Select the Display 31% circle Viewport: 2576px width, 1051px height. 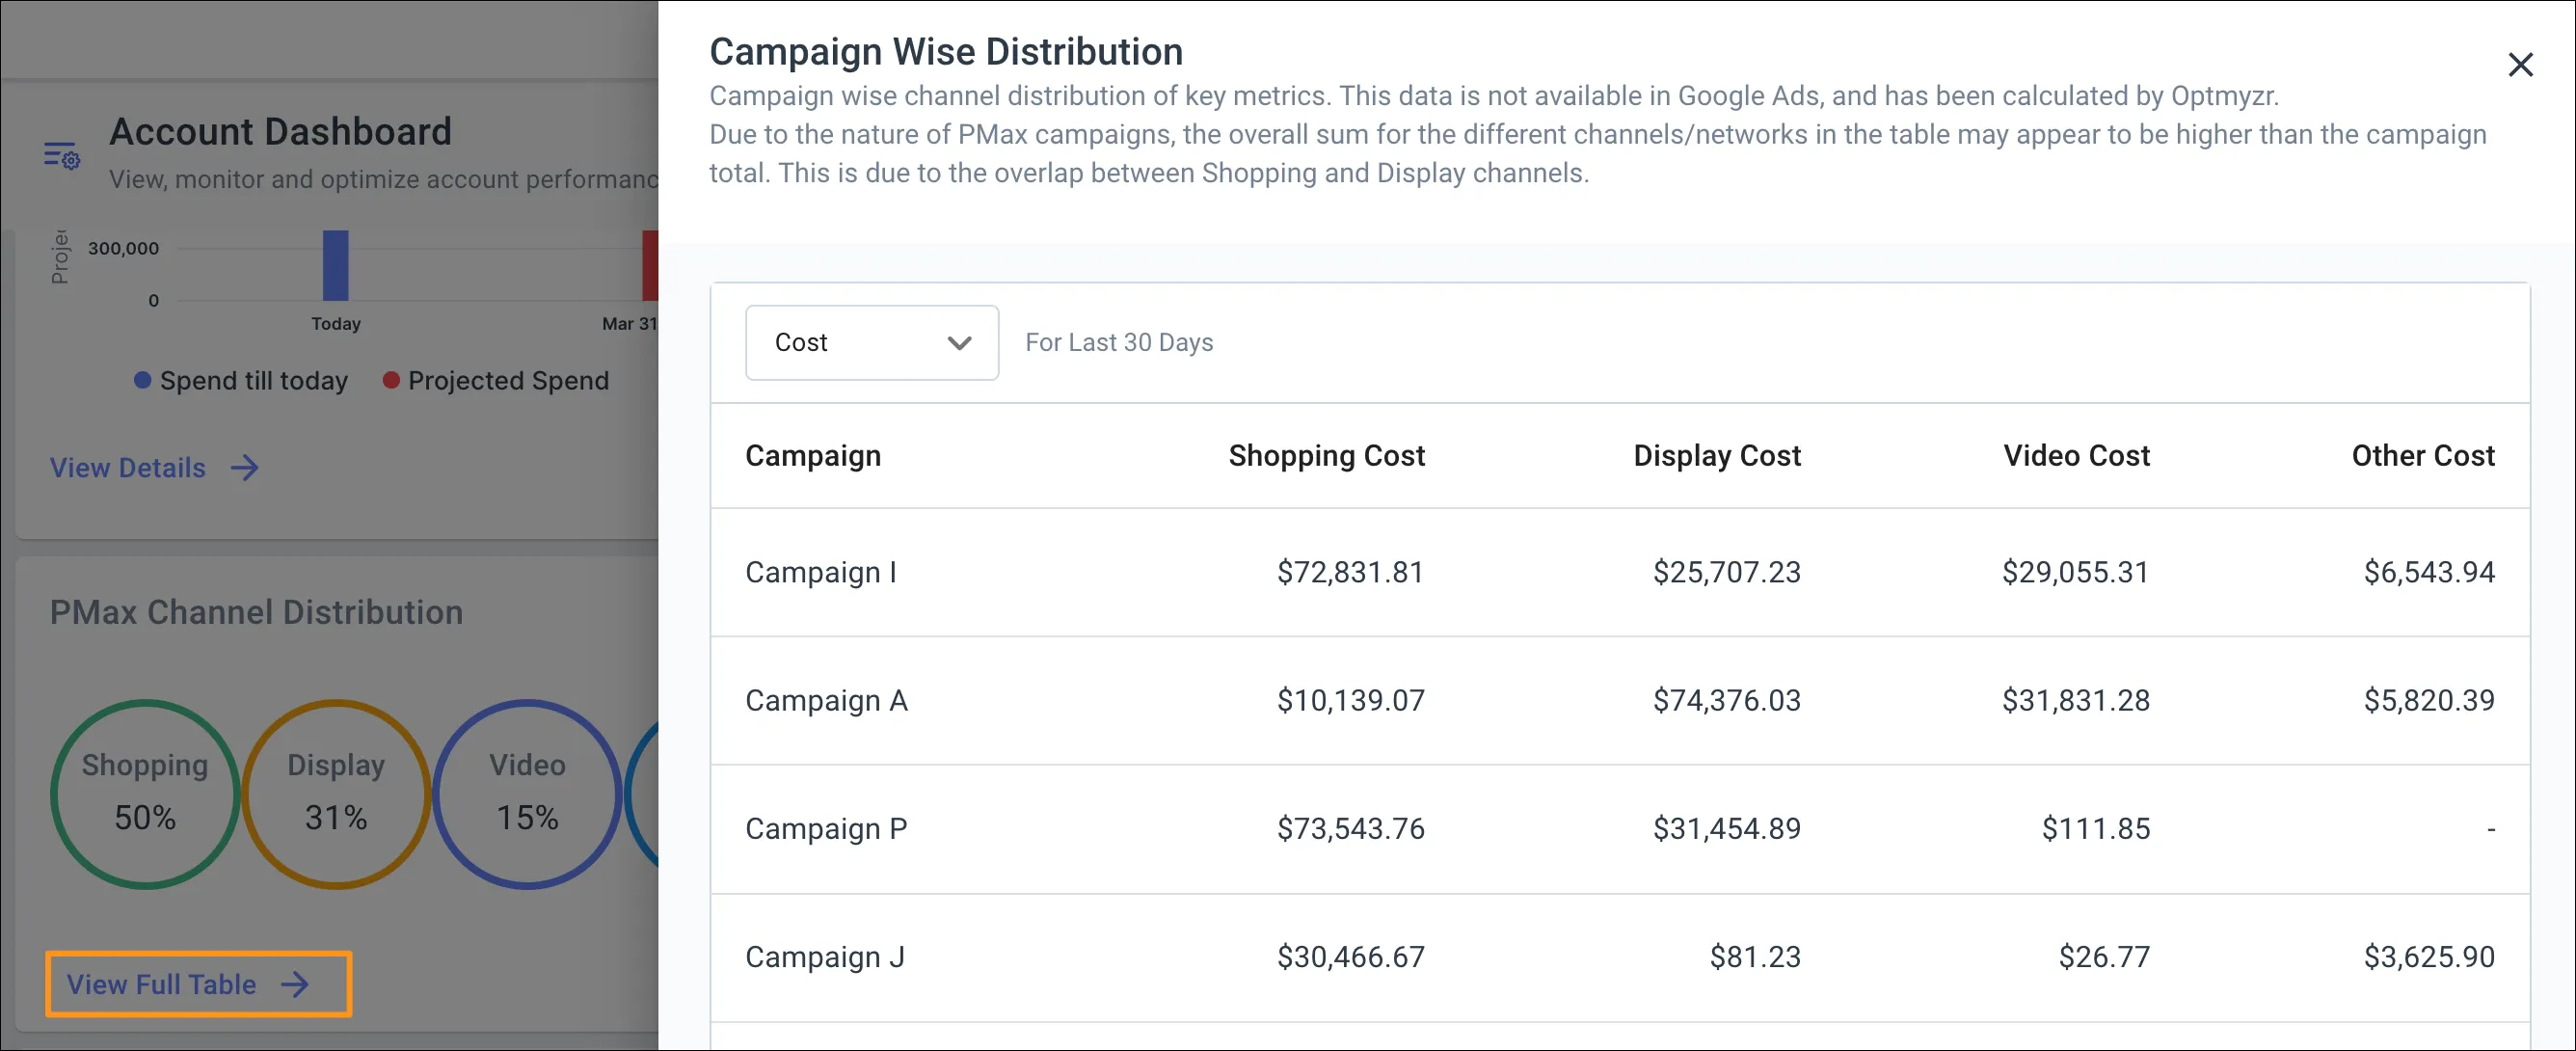pyautogui.click(x=336, y=794)
